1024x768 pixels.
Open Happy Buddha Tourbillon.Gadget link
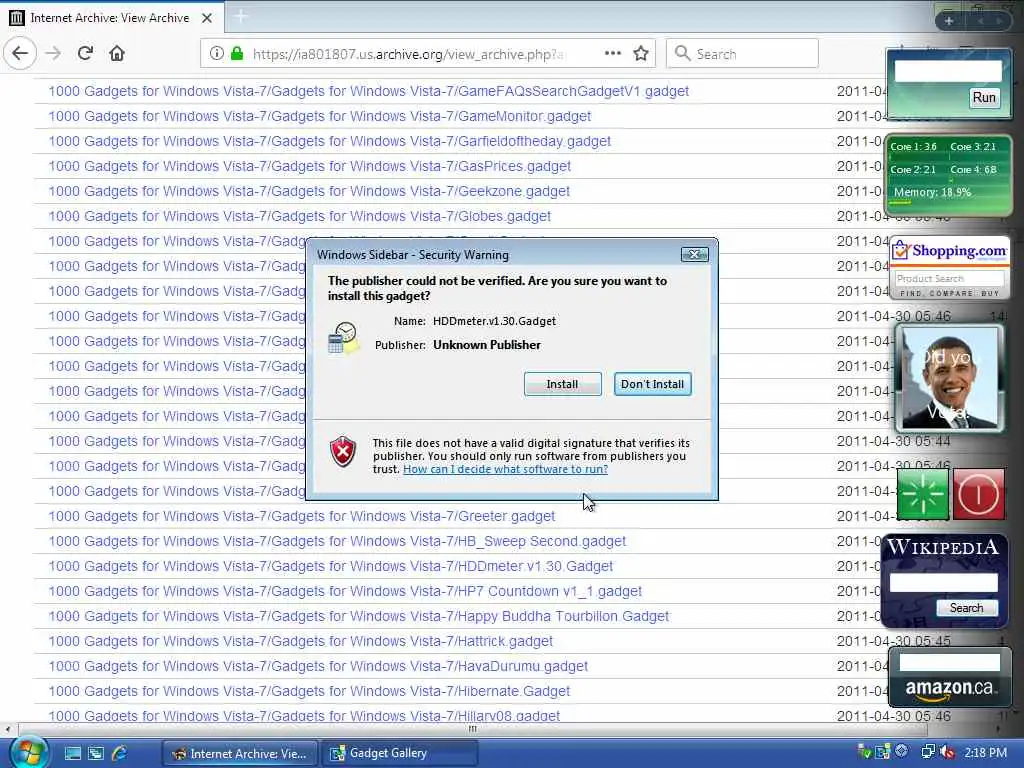pyautogui.click(x=359, y=616)
